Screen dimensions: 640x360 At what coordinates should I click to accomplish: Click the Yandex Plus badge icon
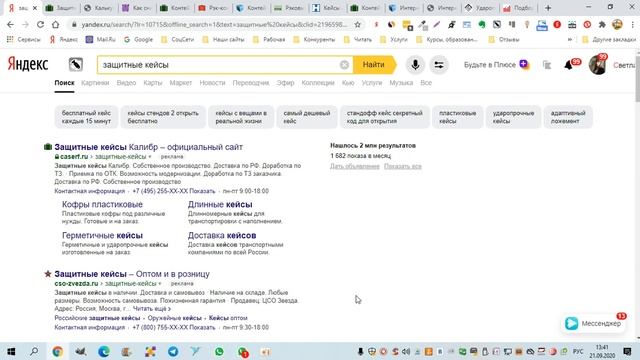click(524, 64)
